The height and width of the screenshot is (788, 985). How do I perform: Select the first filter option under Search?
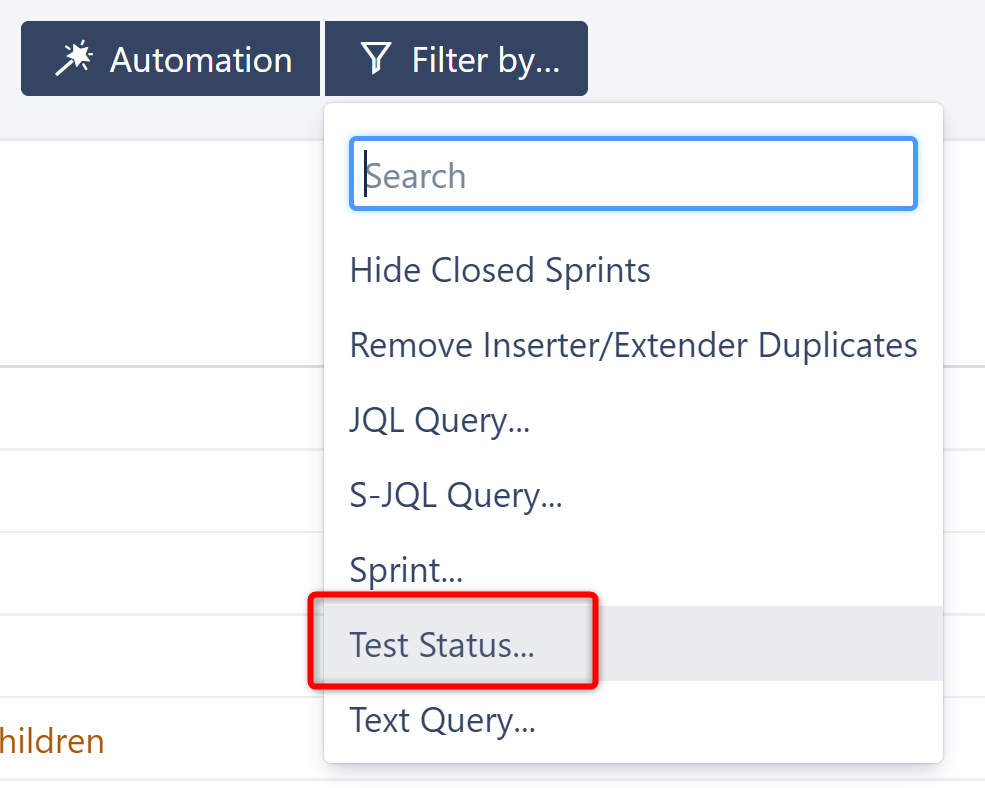coord(500,270)
